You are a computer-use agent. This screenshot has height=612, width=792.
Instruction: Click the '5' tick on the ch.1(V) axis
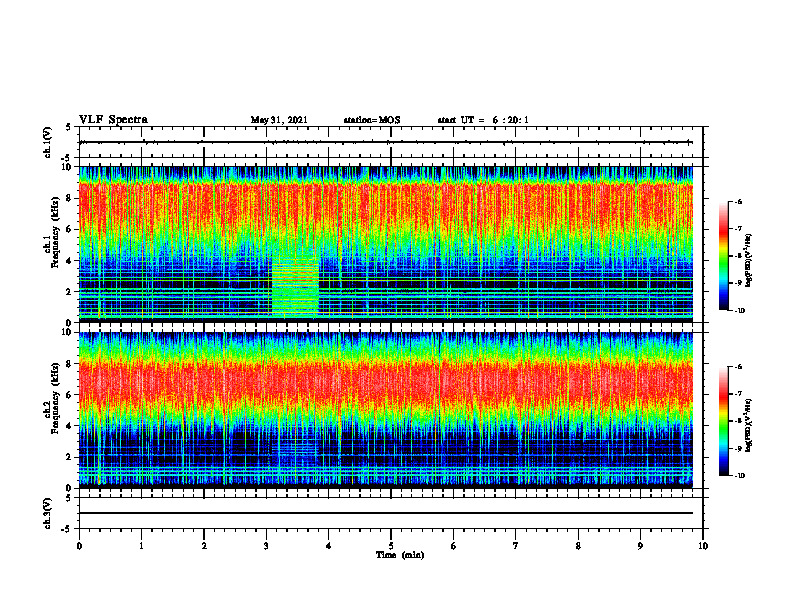pyautogui.click(x=70, y=127)
